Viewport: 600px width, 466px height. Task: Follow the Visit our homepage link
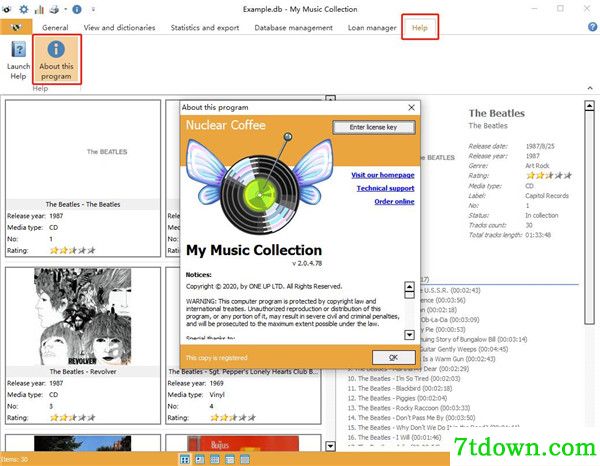(383, 175)
